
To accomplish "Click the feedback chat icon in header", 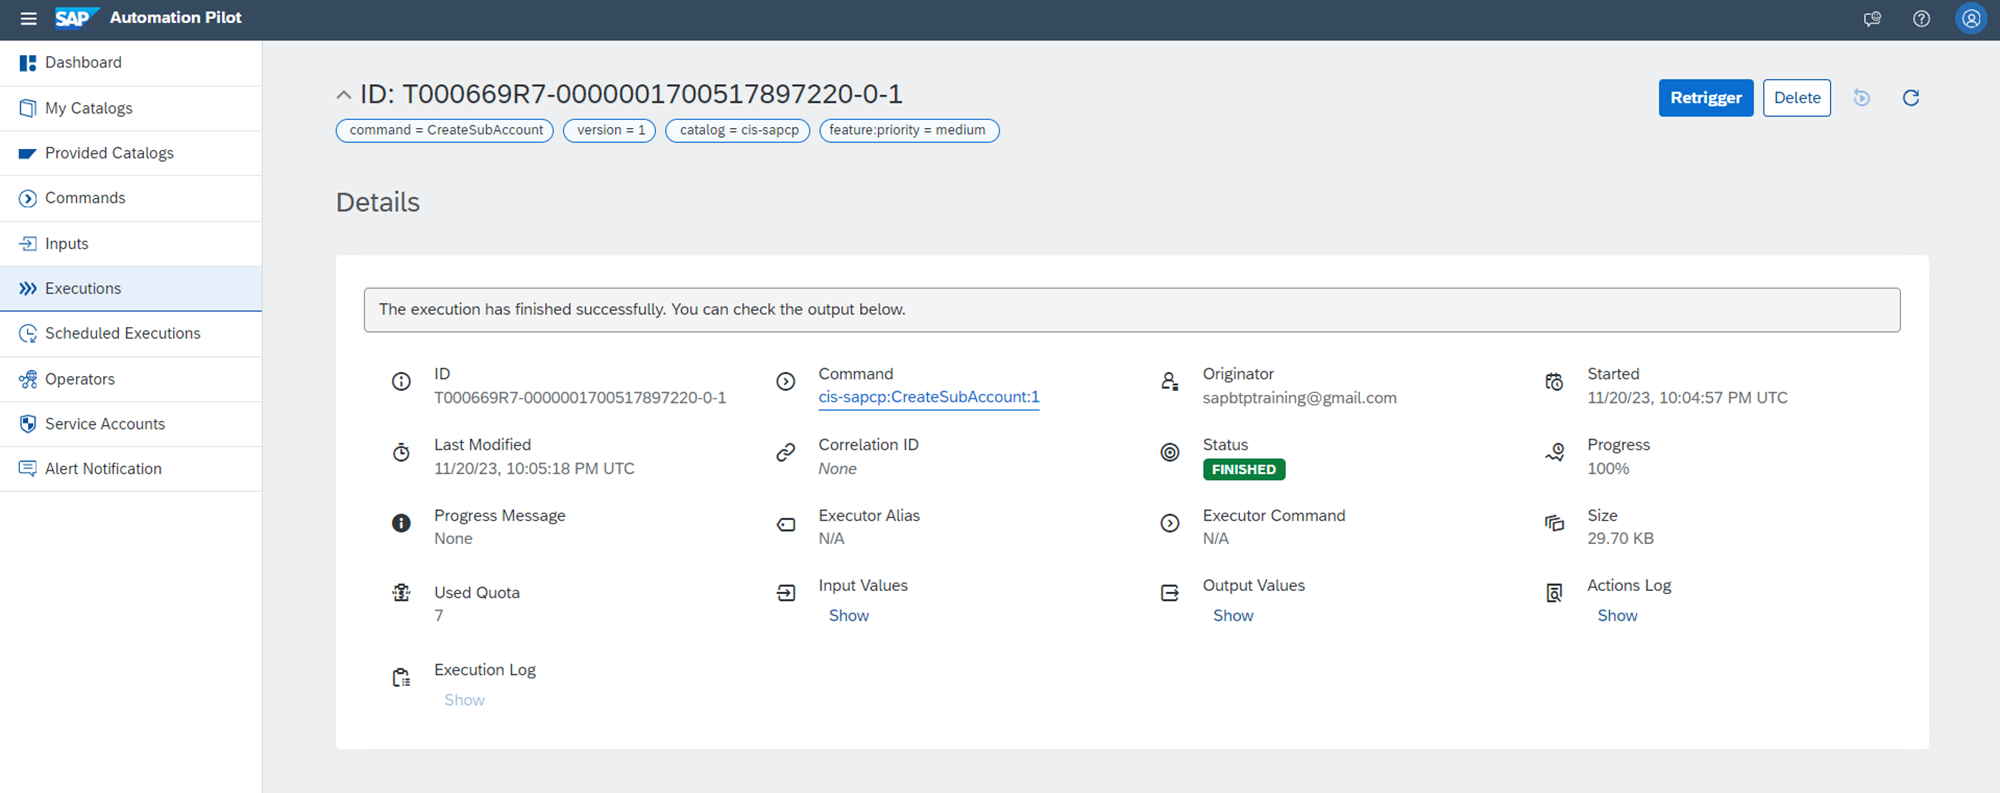I will (x=1872, y=18).
